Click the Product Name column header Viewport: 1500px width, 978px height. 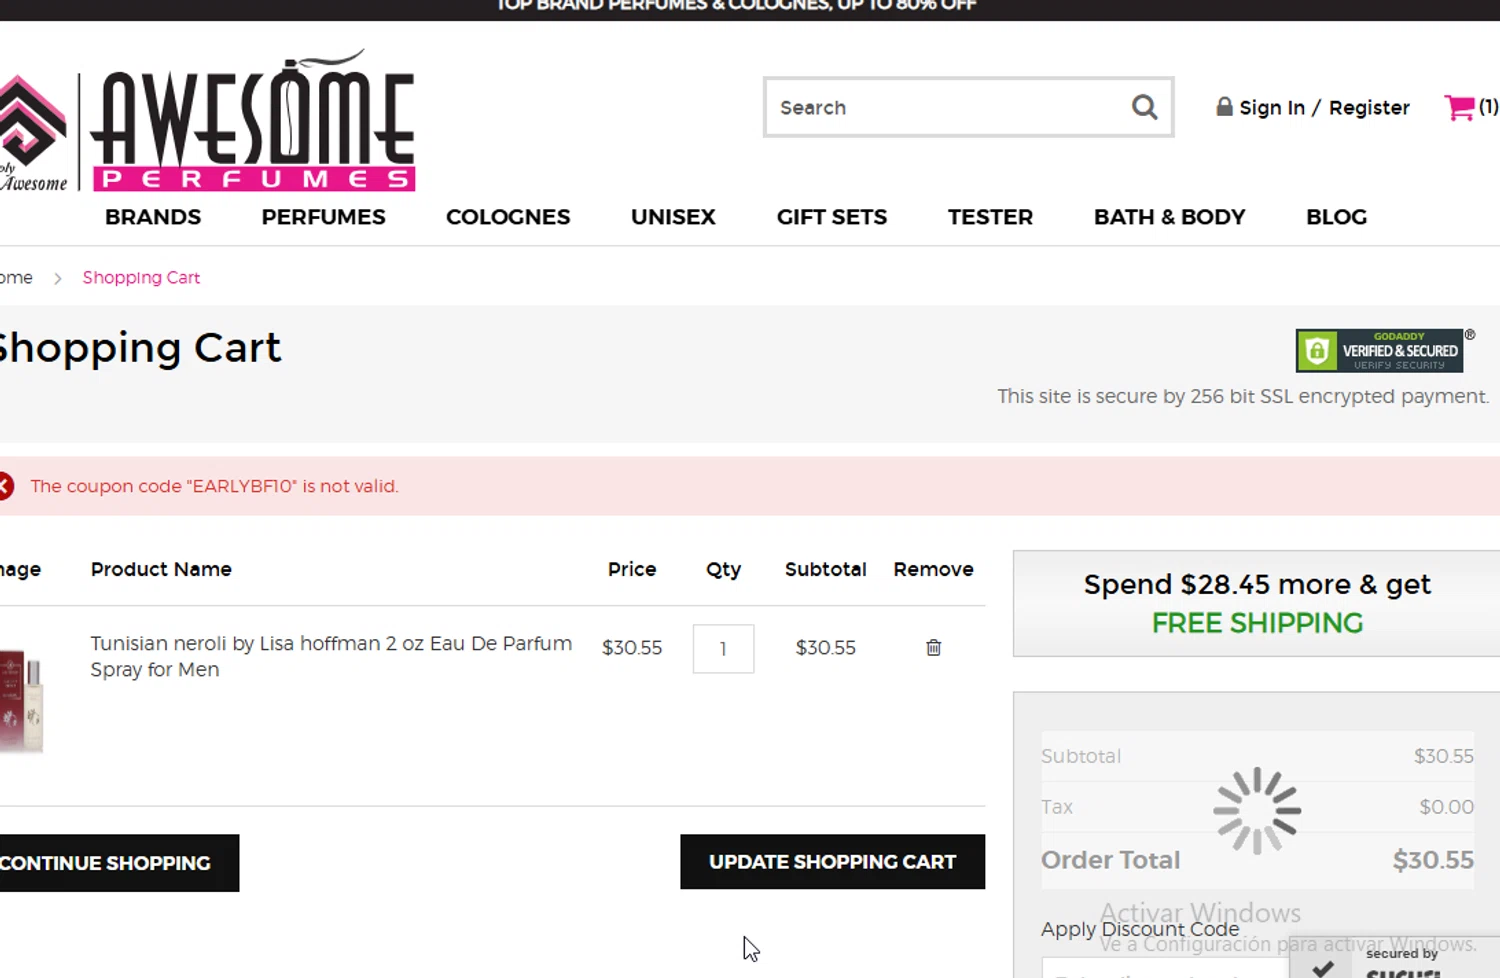pos(161,570)
